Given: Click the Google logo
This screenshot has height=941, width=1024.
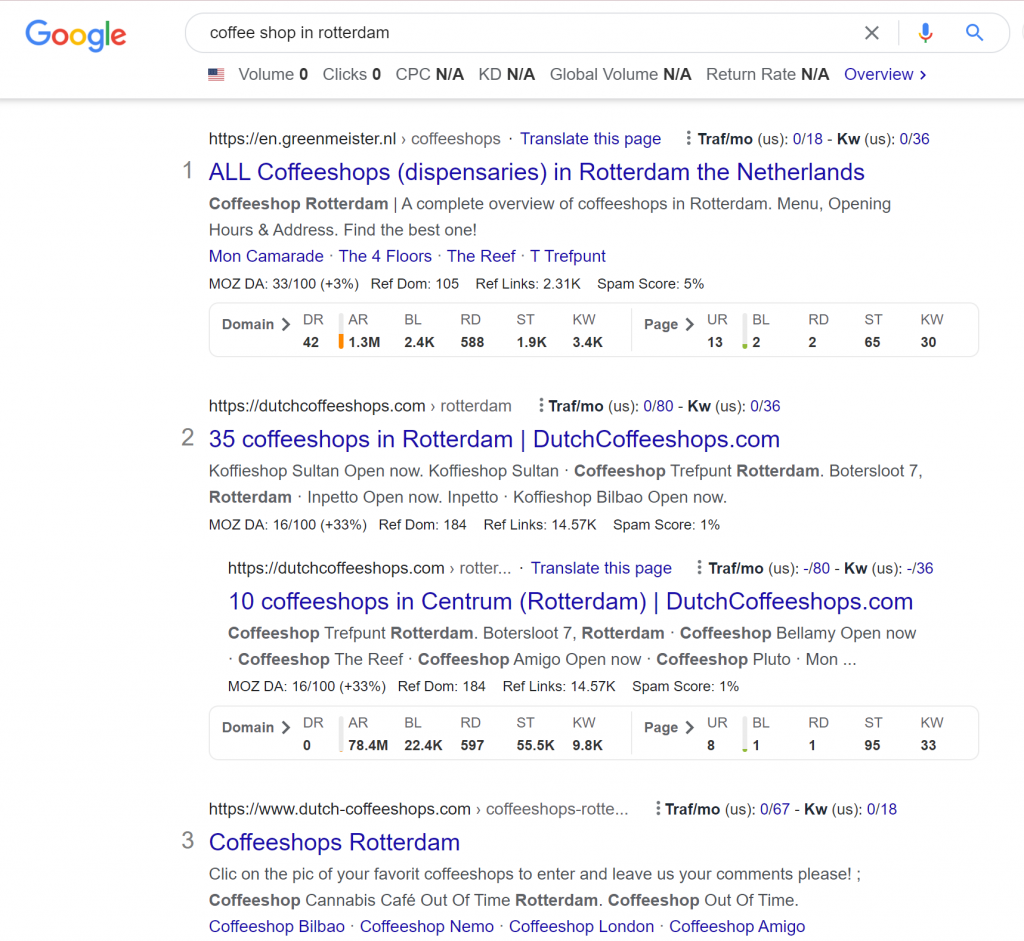Looking at the screenshot, I should 76,35.
